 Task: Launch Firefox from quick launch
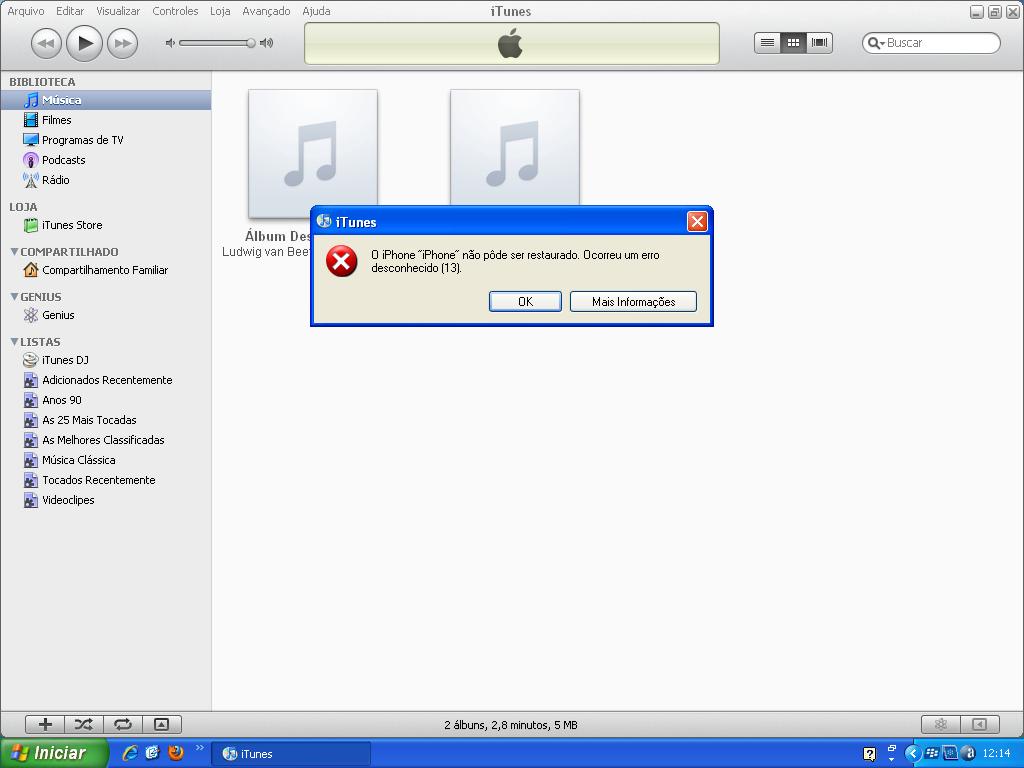point(176,753)
